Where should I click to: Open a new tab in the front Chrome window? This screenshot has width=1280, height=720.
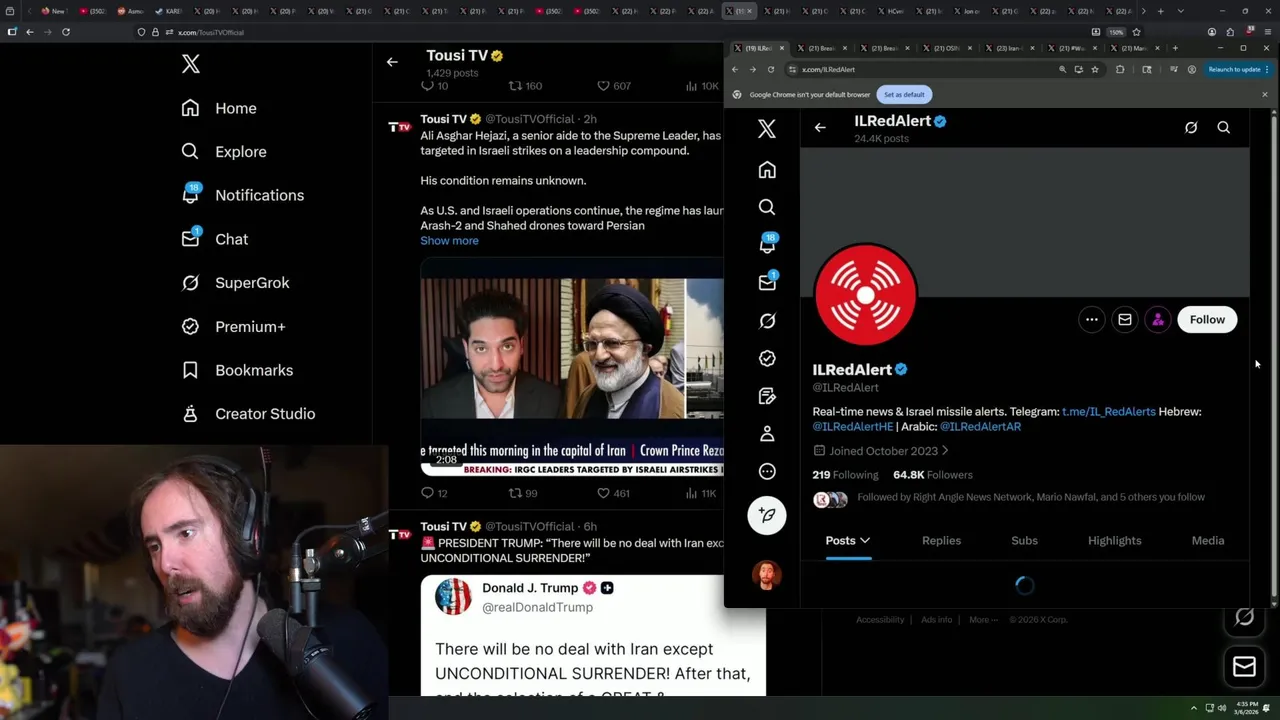[x=1175, y=48]
